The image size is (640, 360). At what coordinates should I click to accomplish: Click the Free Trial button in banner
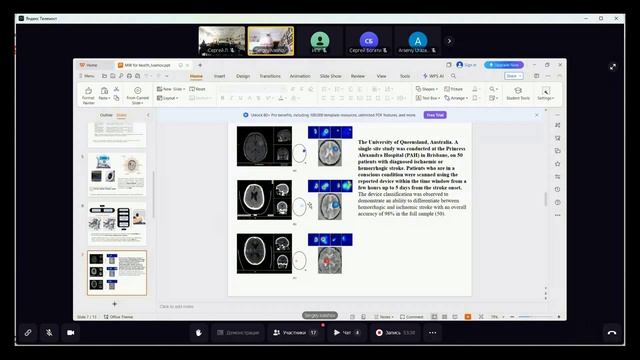pos(435,115)
